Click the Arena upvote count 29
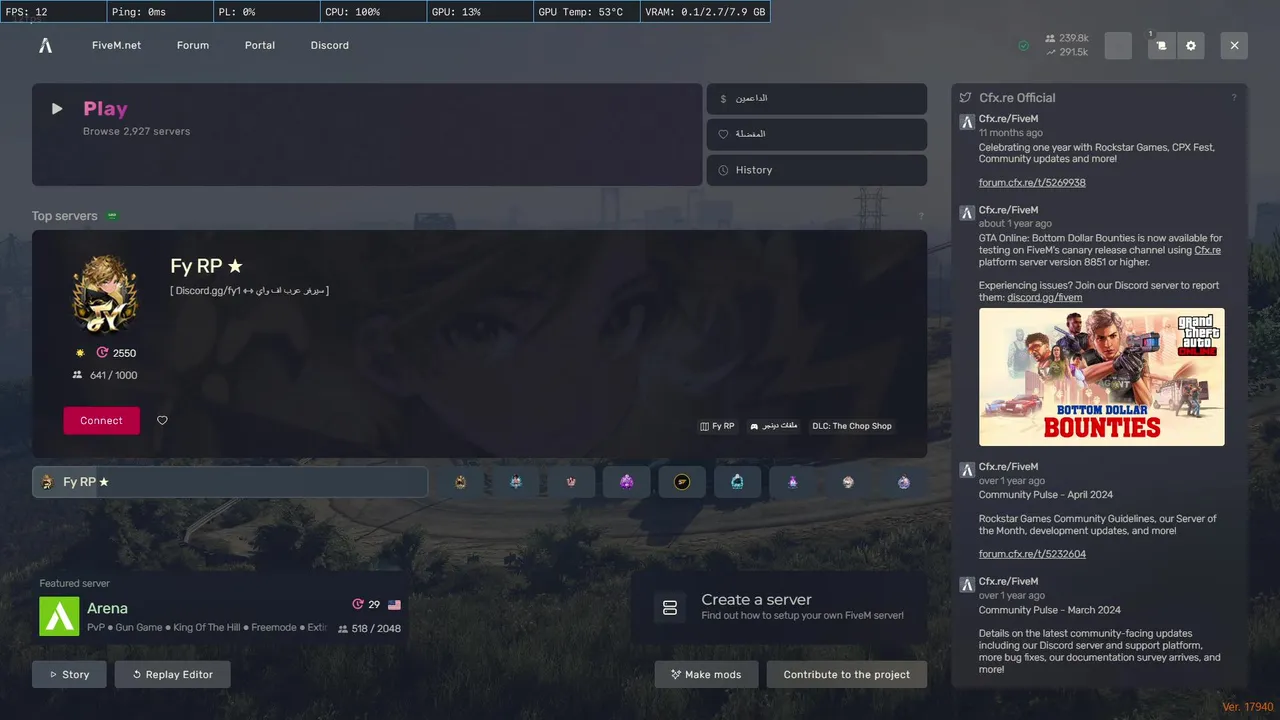The width and height of the screenshot is (1280, 720). click(x=366, y=605)
